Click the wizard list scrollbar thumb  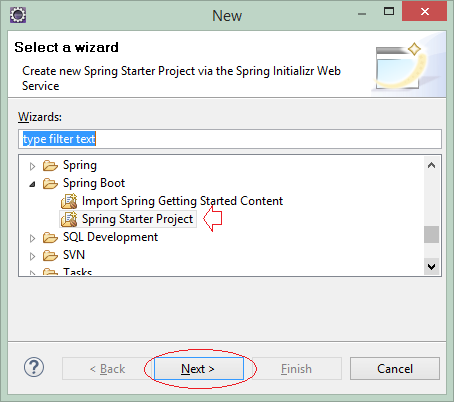[x=431, y=235]
